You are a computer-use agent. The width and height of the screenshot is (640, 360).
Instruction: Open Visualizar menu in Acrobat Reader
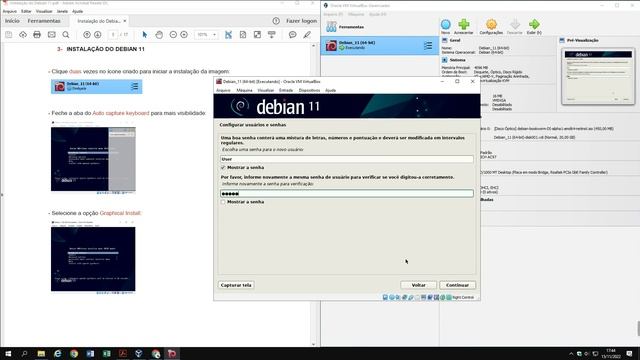point(44,11)
